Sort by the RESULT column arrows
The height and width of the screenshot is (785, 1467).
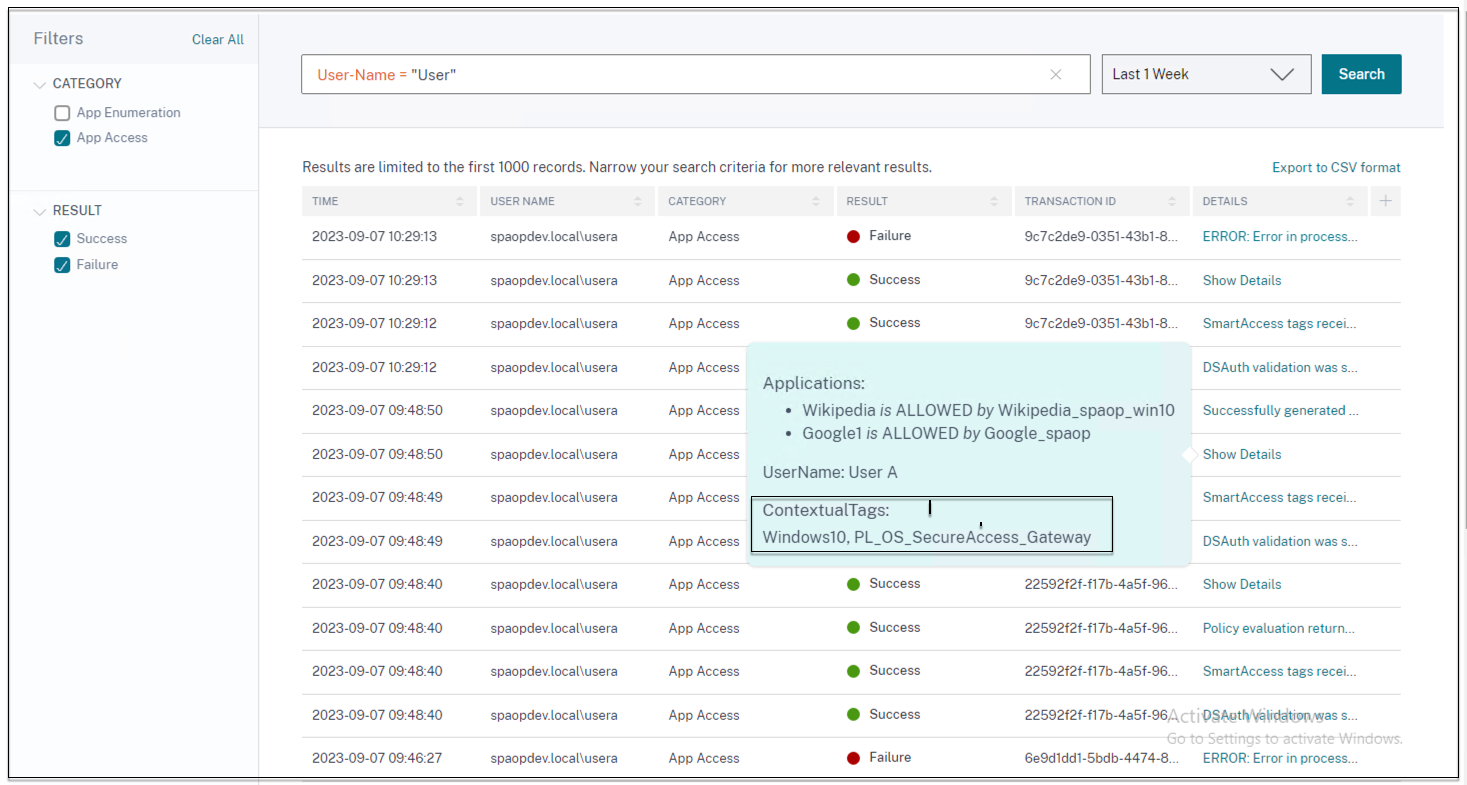click(994, 201)
